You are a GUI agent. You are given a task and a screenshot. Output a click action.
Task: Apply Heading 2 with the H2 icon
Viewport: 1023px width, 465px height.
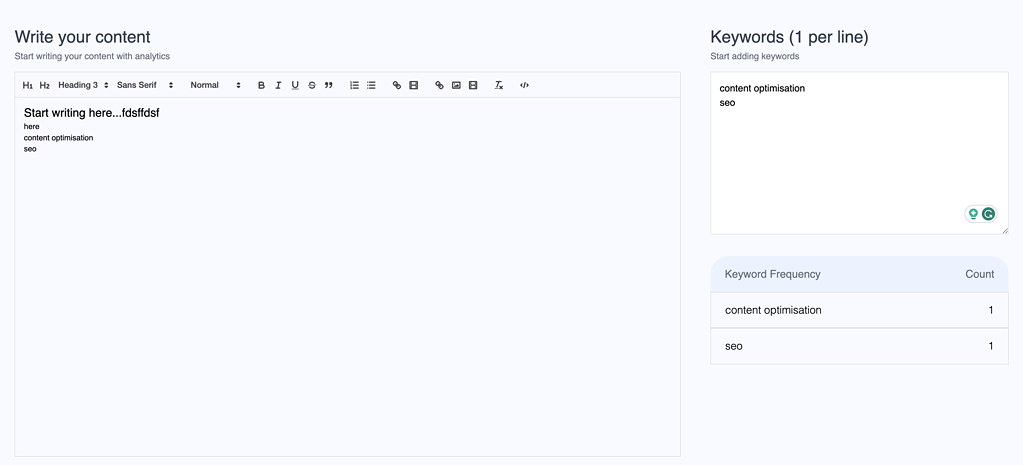44,85
